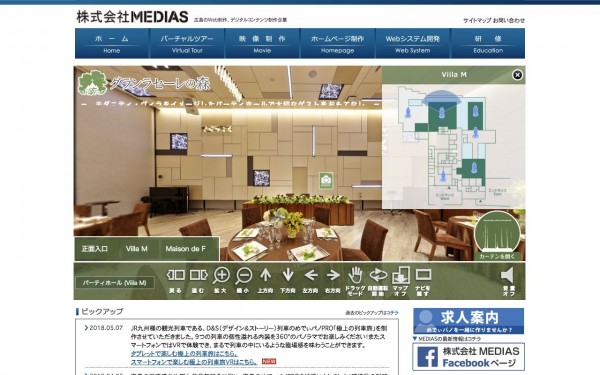The width and height of the screenshot is (600, 375).
Task: Select the 正面入口 scene tab
Action: (95, 249)
